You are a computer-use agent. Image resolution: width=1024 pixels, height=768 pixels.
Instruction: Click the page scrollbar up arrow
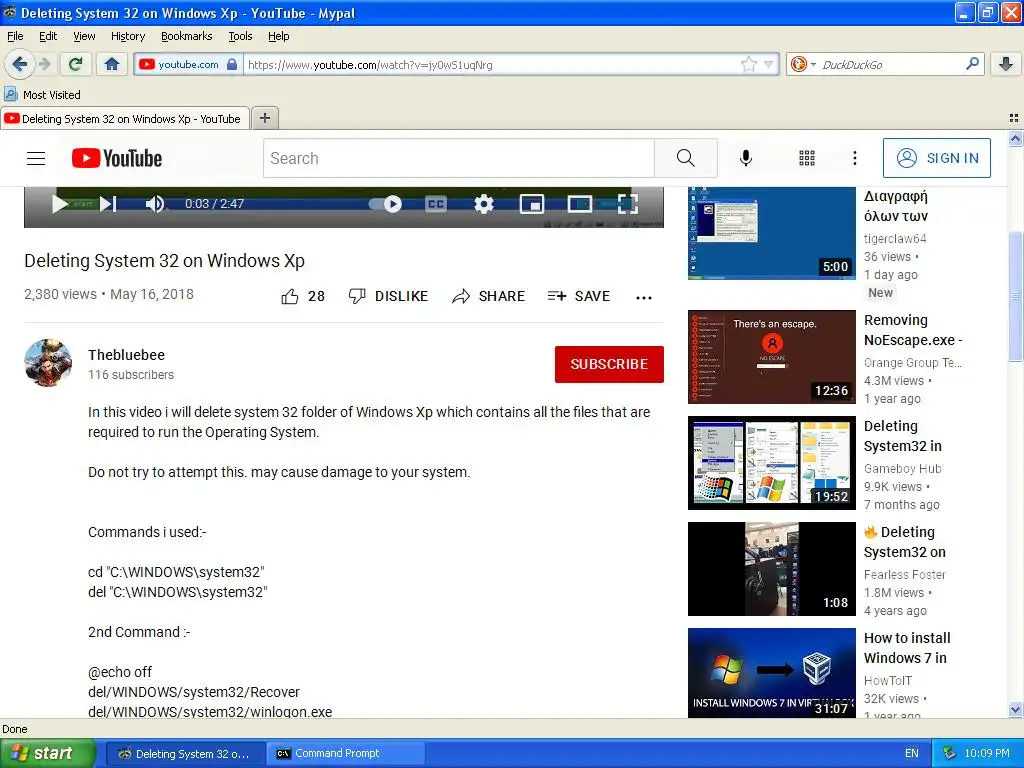(x=1015, y=138)
